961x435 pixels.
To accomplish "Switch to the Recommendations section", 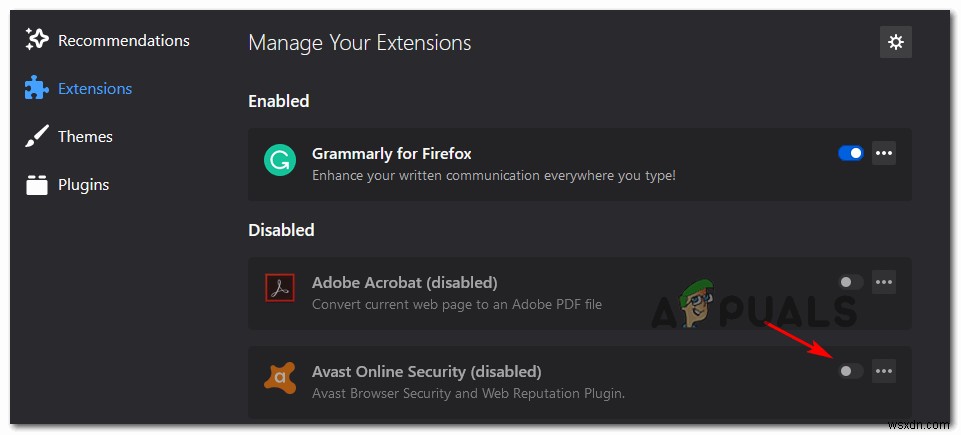I will [x=123, y=41].
